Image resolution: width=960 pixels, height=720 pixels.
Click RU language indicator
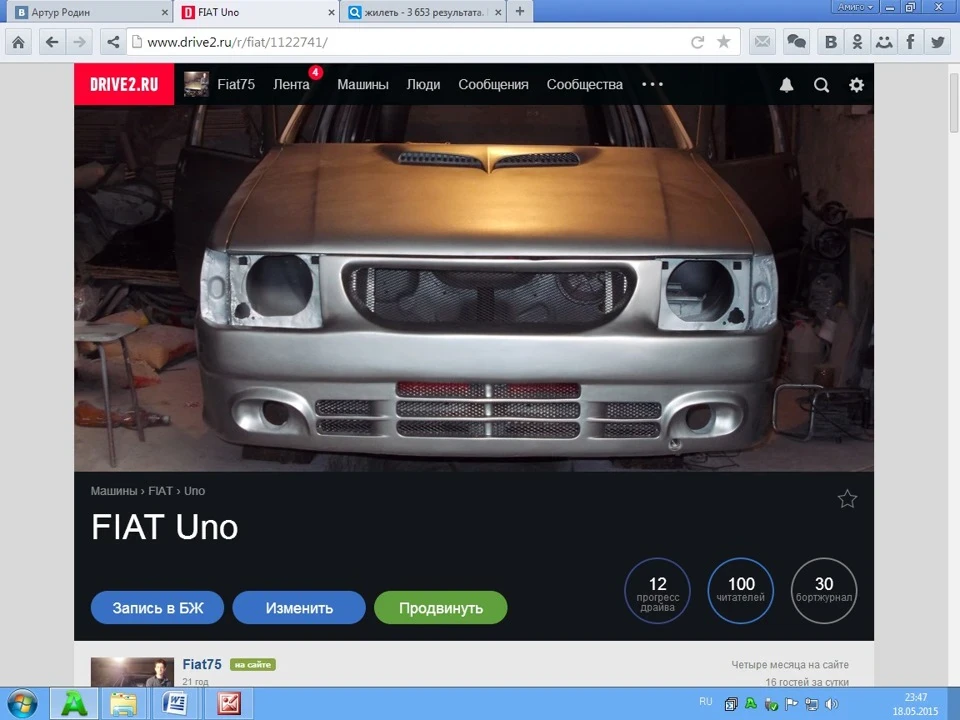pyautogui.click(x=706, y=702)
